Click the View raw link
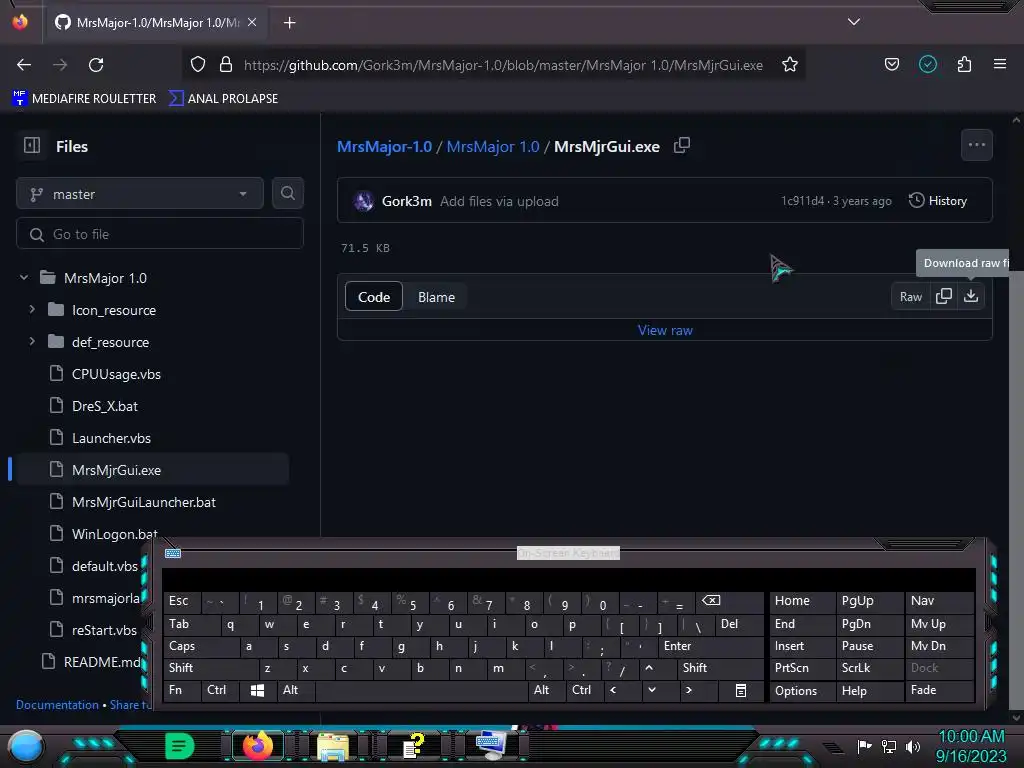Viewport: 1024px width, 768px height. [x=665, y=330]
